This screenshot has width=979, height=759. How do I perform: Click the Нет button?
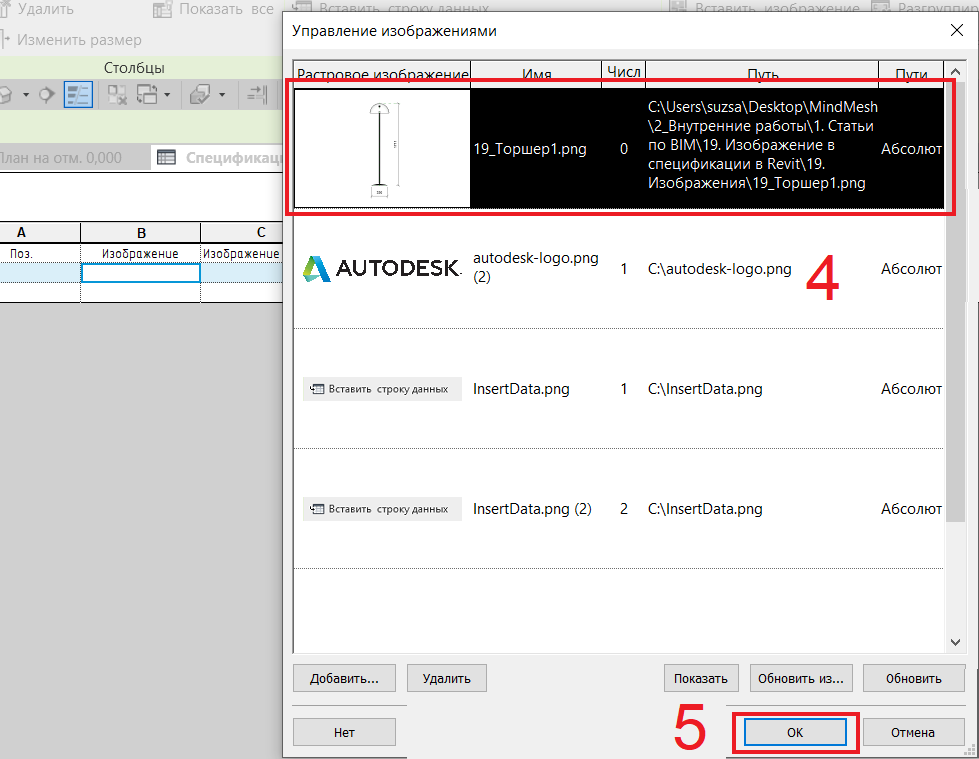coord(344,732)
